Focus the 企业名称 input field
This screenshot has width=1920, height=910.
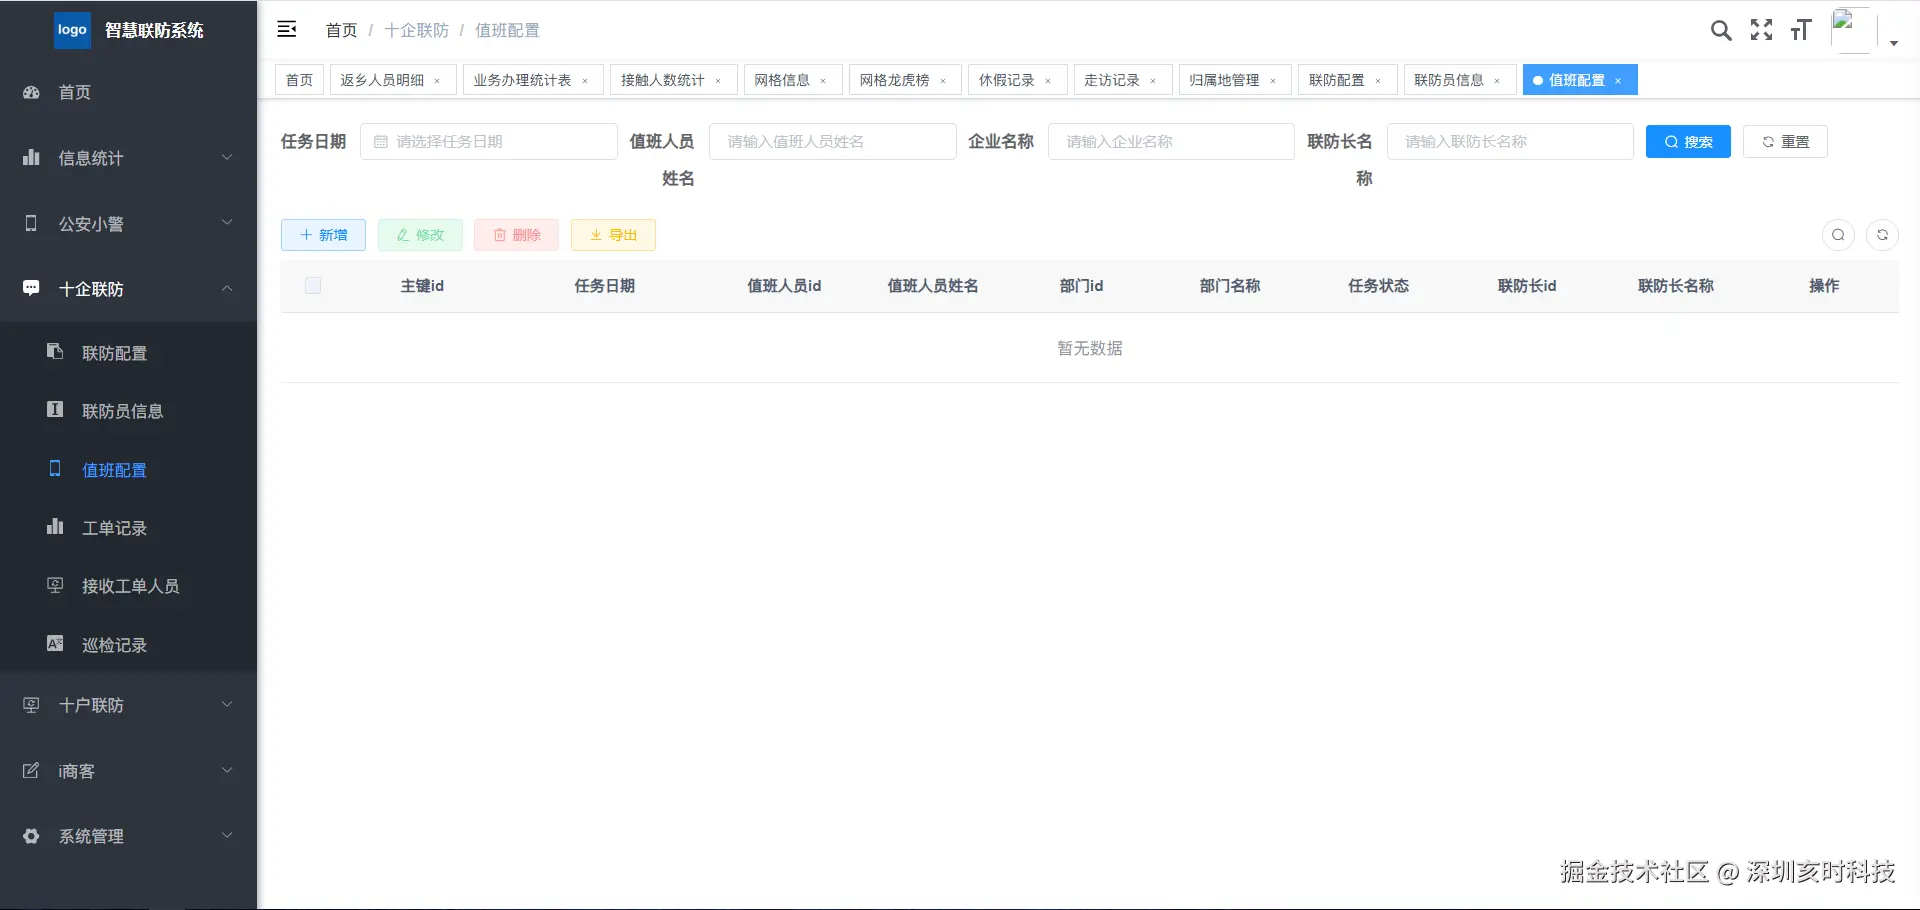(1171, 142)
